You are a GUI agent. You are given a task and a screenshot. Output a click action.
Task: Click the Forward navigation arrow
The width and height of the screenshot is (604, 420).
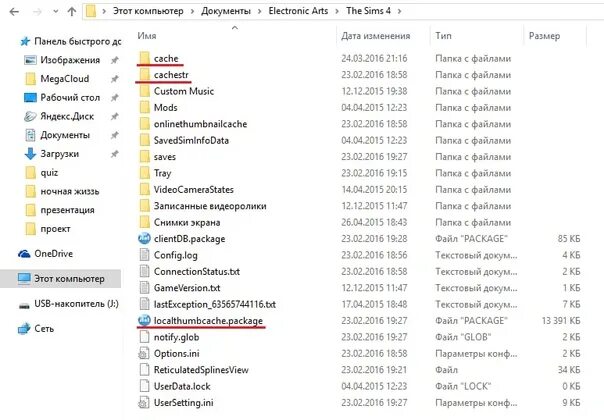pos(37,12)
